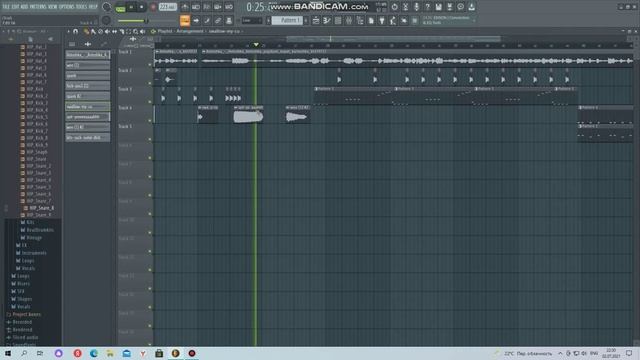Open the Playlist options menu arrow

click(x=69, y=31)
